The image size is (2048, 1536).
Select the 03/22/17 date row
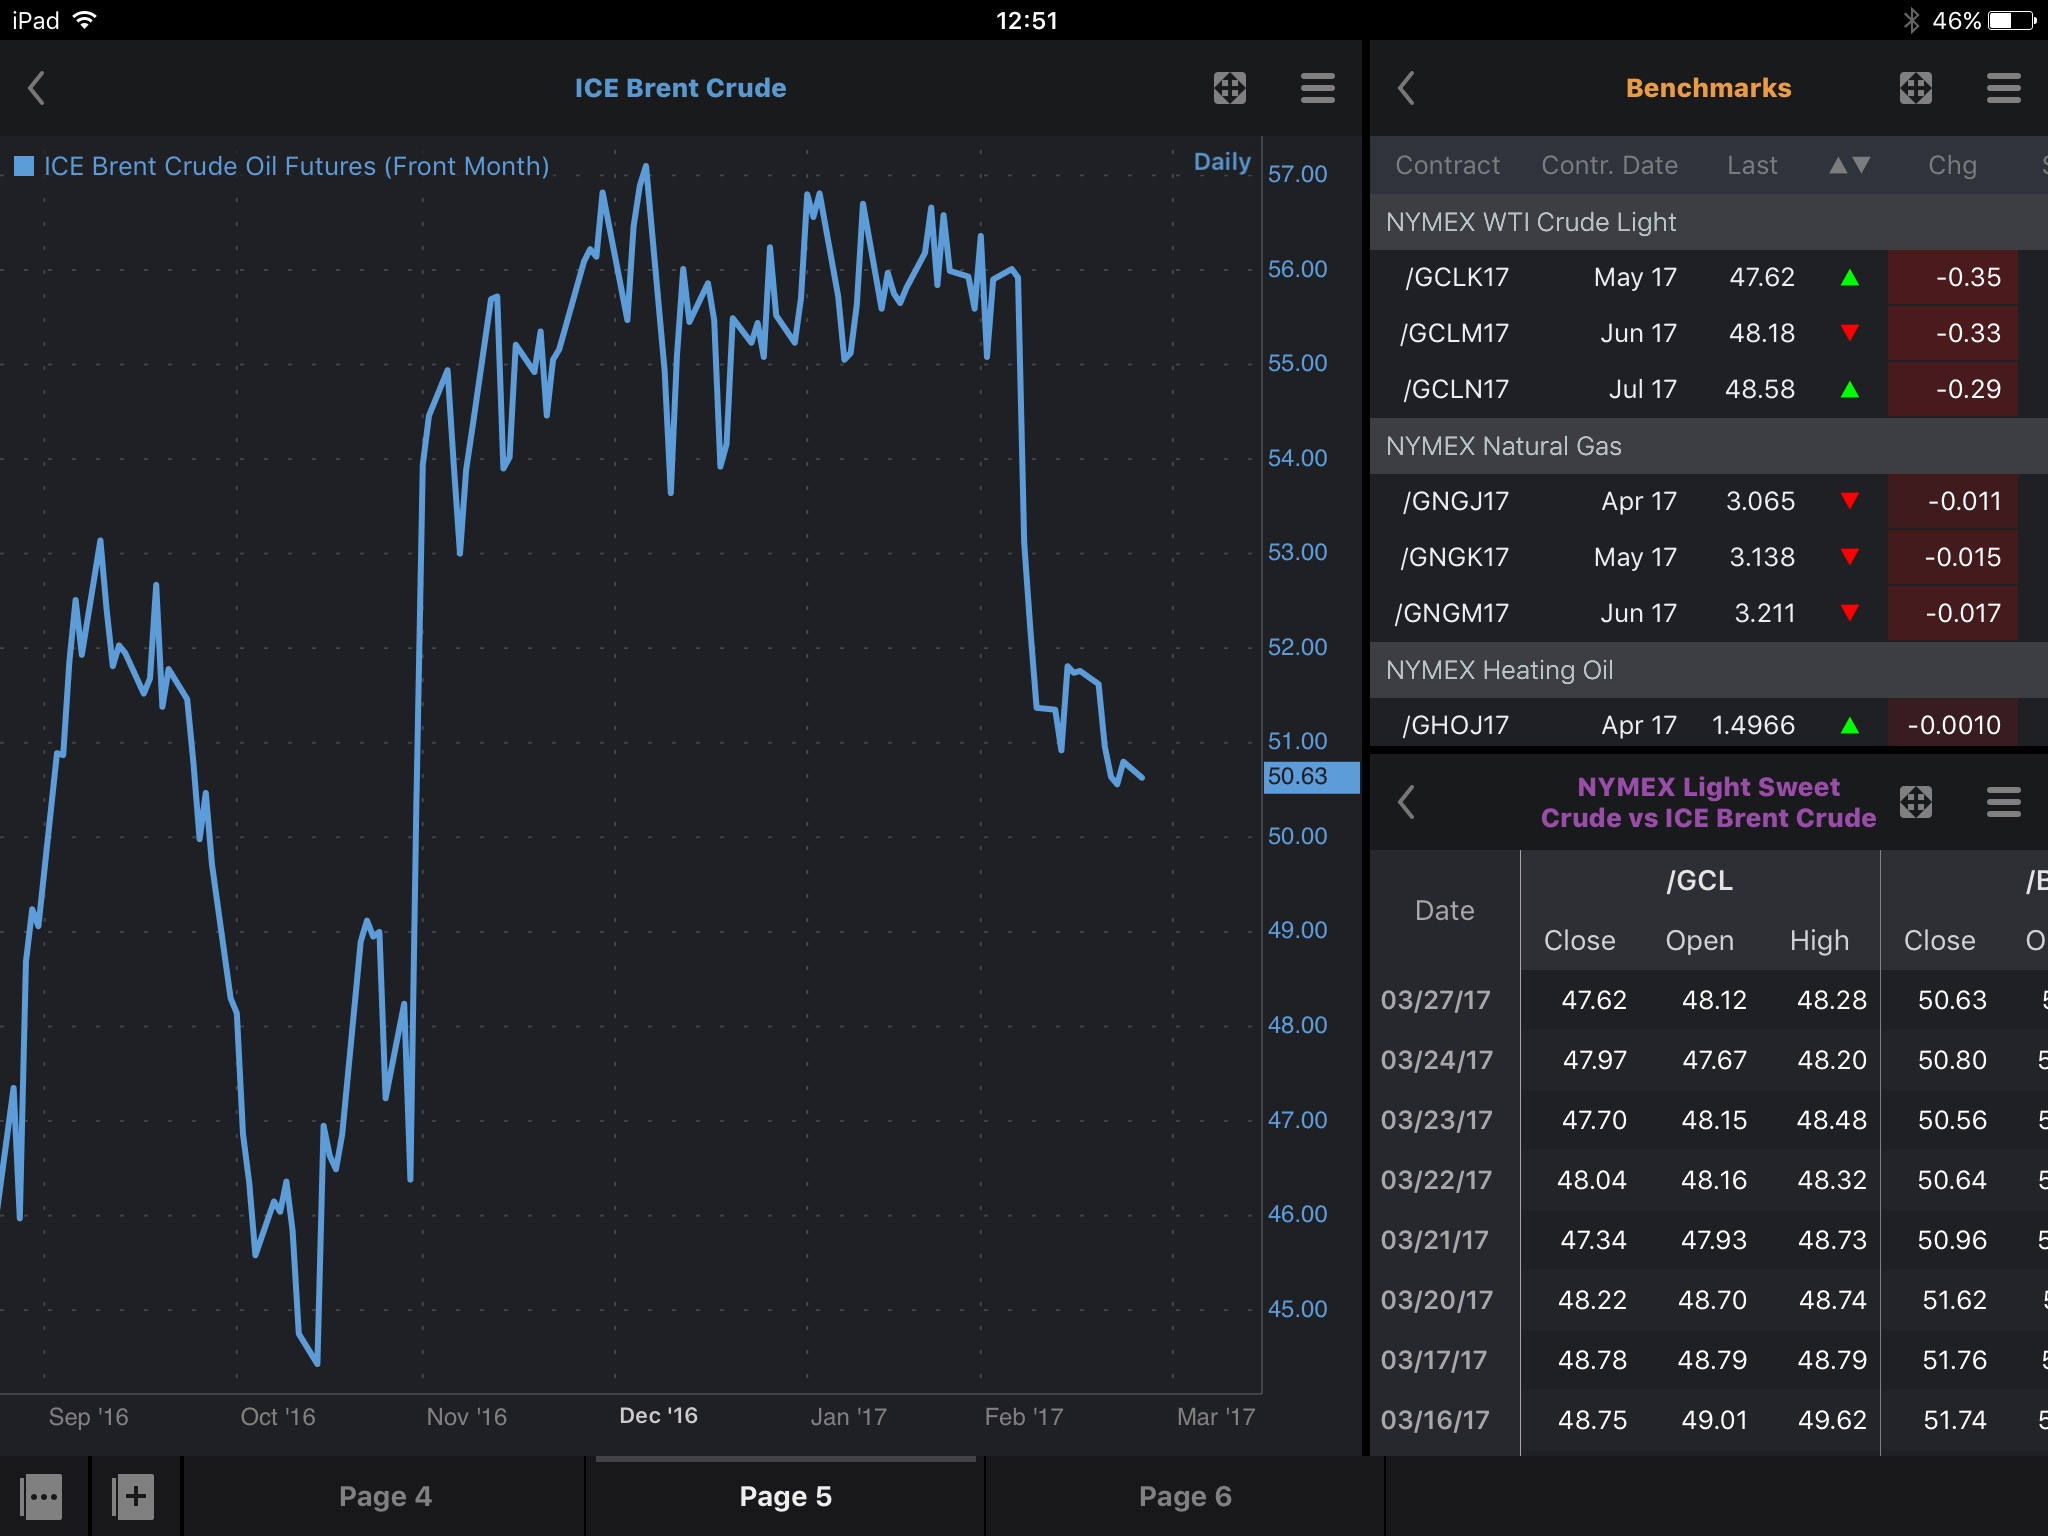1709,1180
